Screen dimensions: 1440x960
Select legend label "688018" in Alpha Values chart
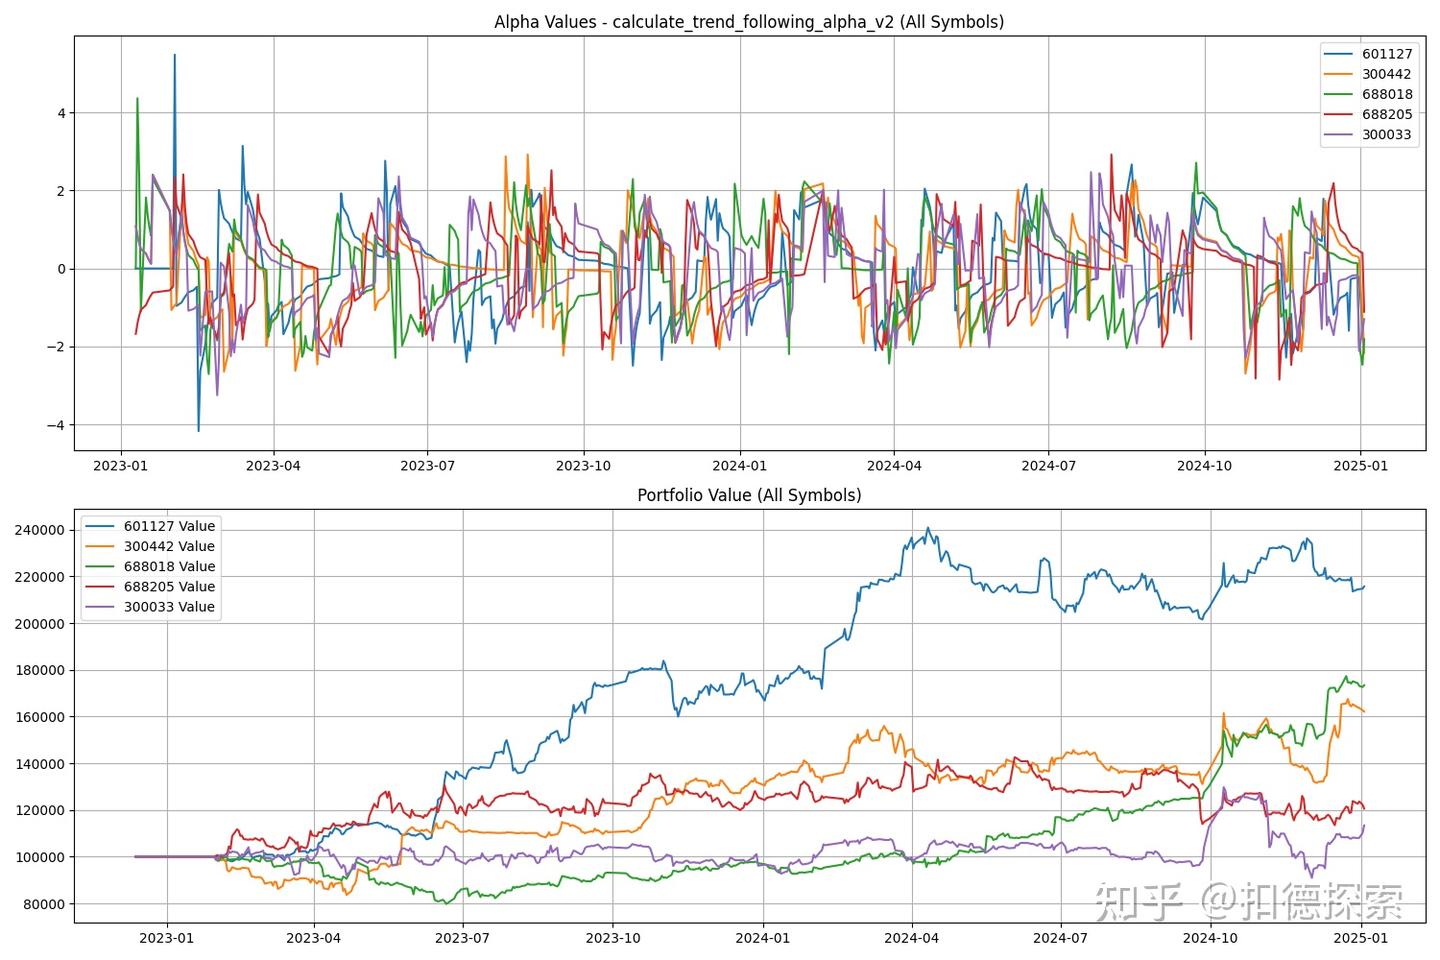pos(1387,94)
